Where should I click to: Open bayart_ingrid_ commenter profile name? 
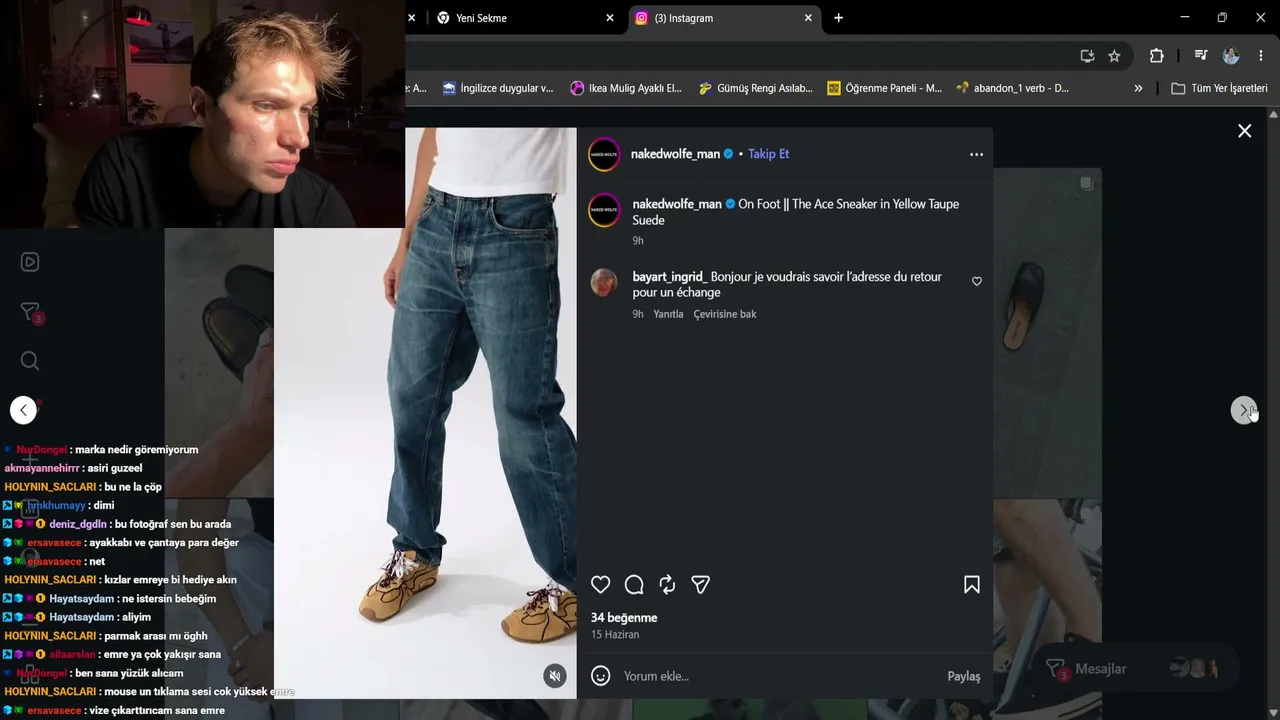(670, 277)
